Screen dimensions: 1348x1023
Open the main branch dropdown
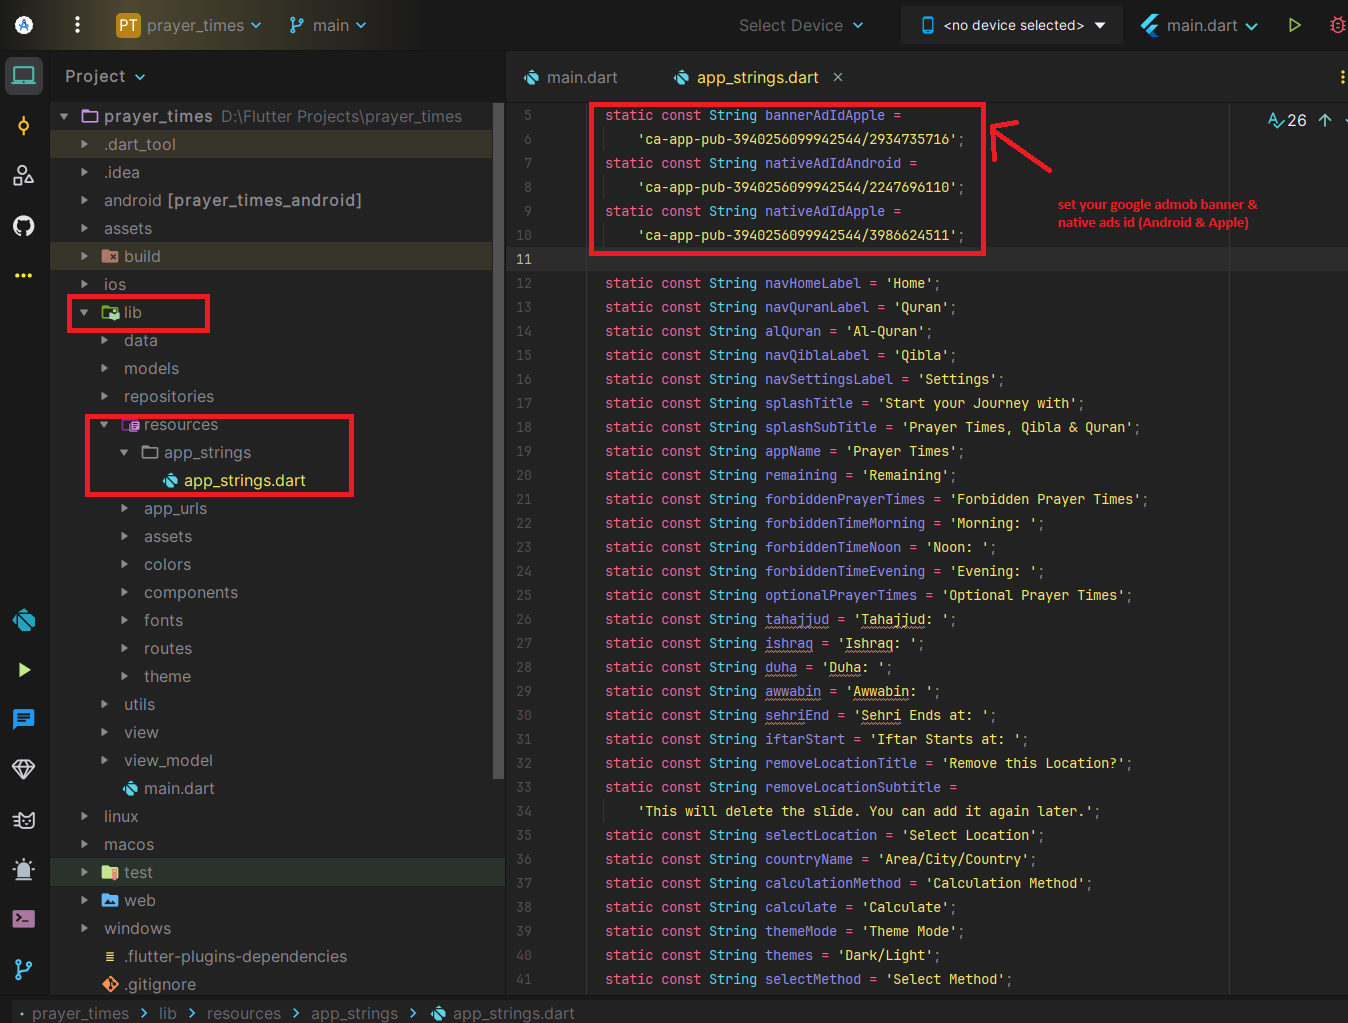pyautogui.click(x=328, y=25)
